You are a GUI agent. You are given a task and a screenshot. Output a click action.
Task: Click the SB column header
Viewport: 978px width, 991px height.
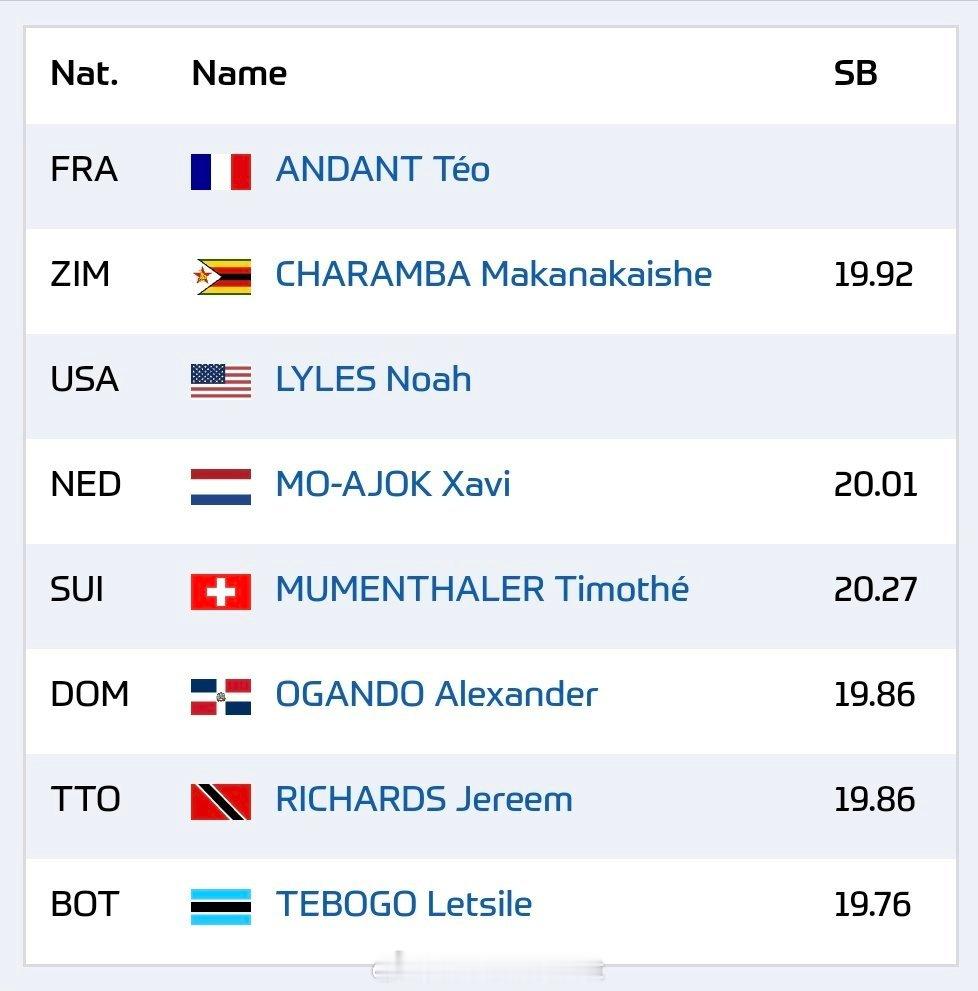[855, 73]
